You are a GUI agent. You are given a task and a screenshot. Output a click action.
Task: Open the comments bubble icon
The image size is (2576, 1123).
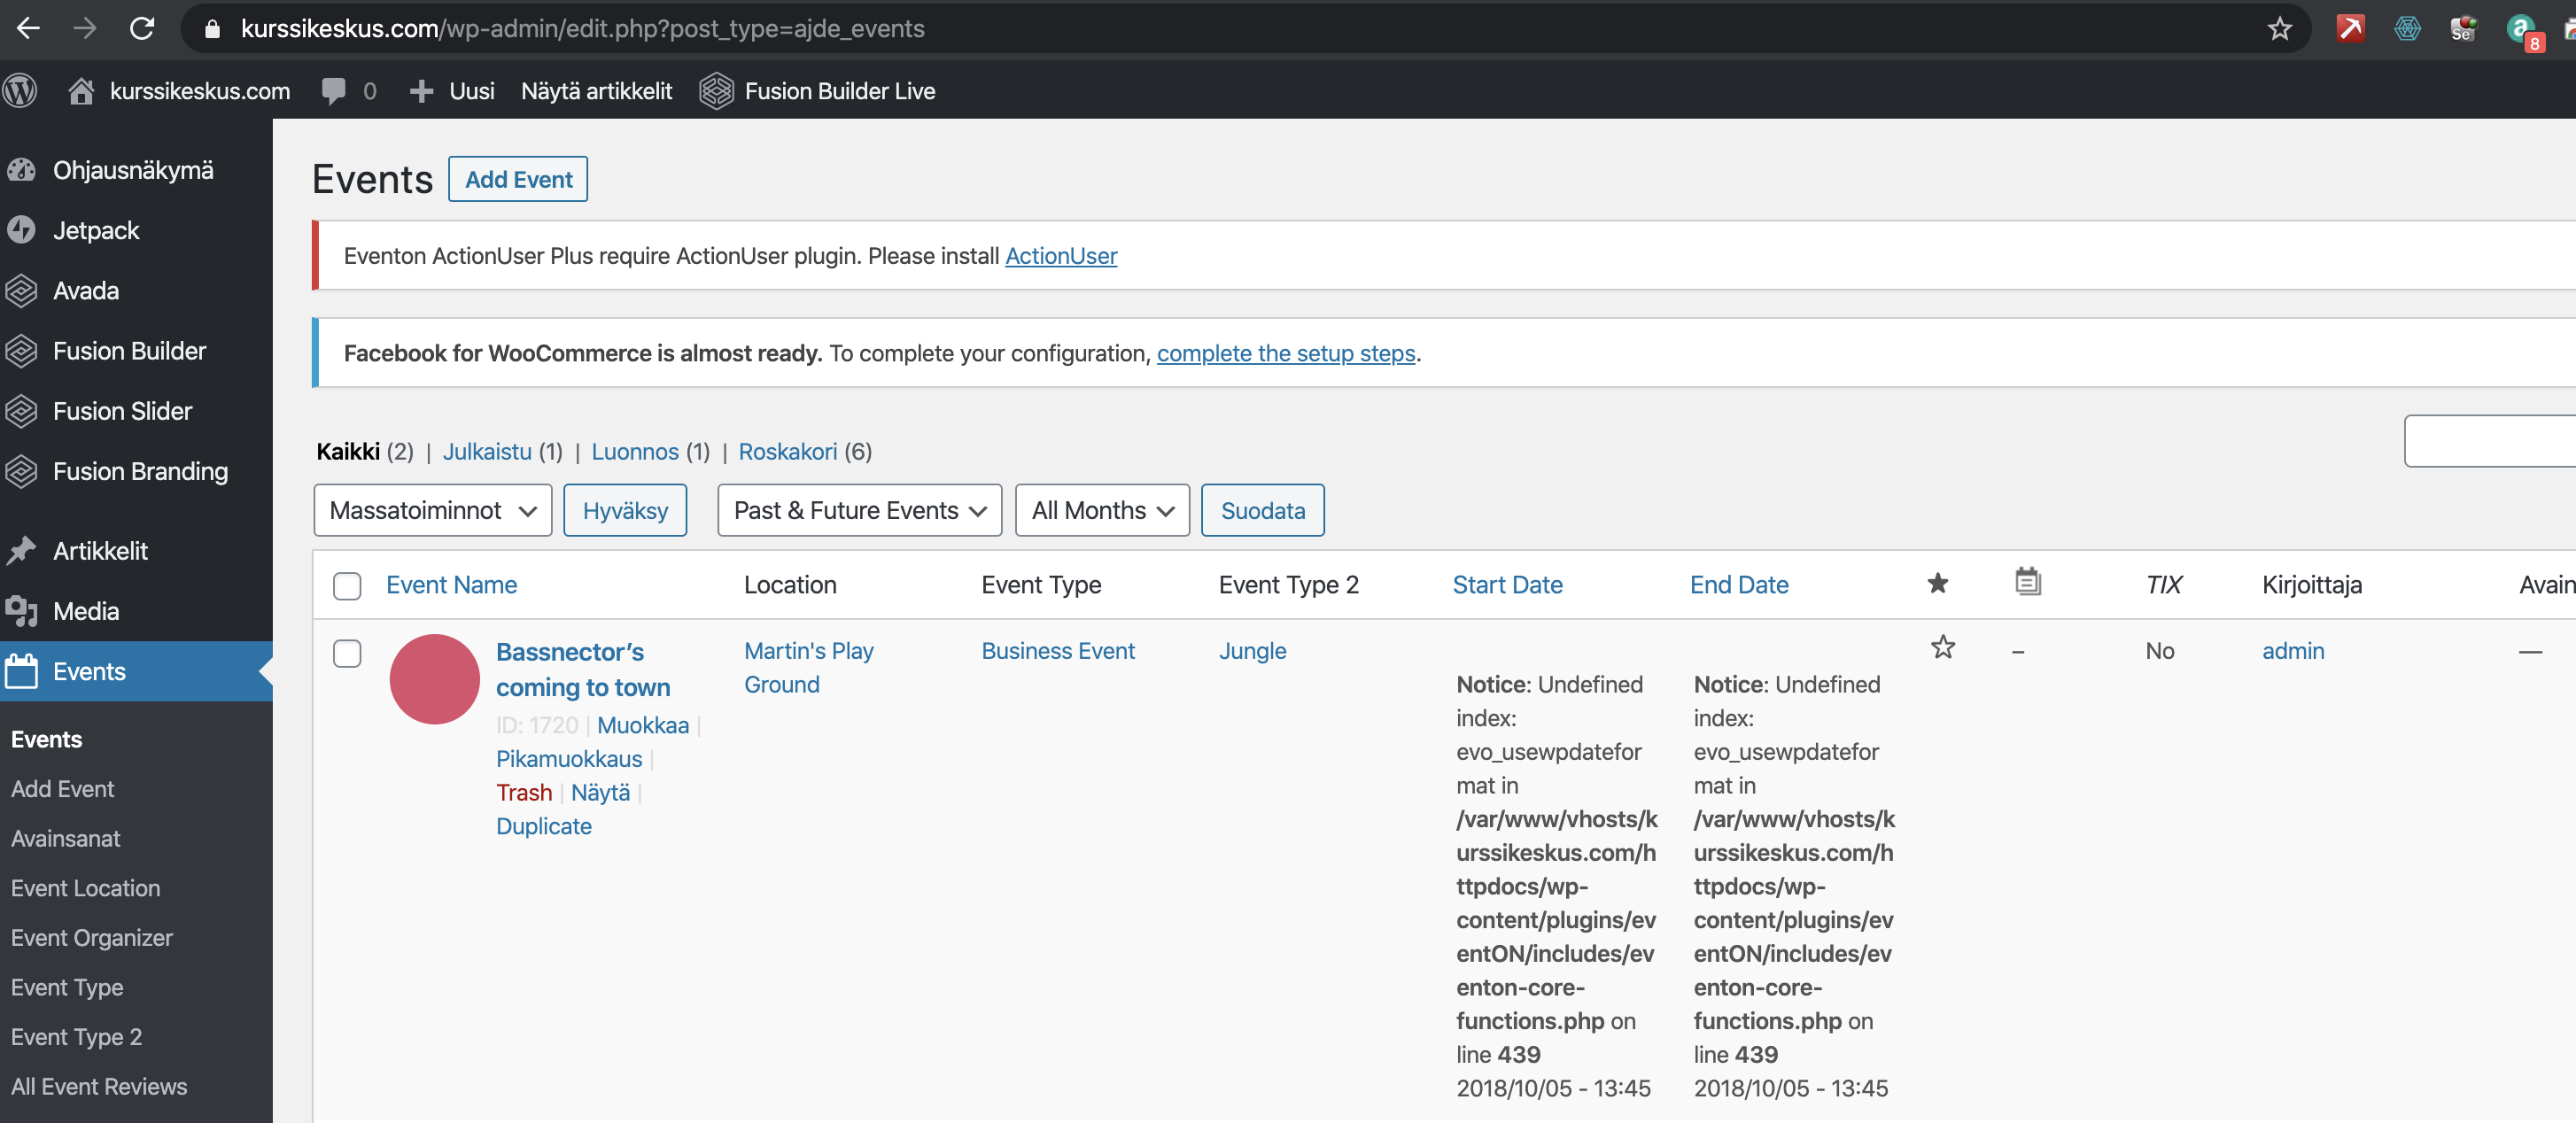[334, 91]
